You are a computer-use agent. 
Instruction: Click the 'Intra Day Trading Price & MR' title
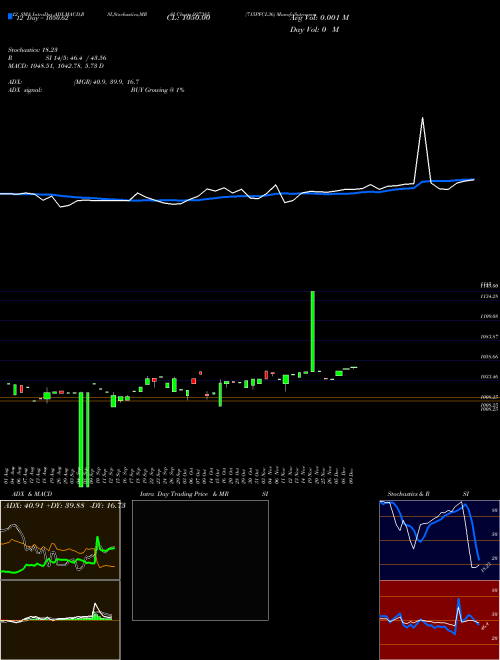[x=184, y=494]
